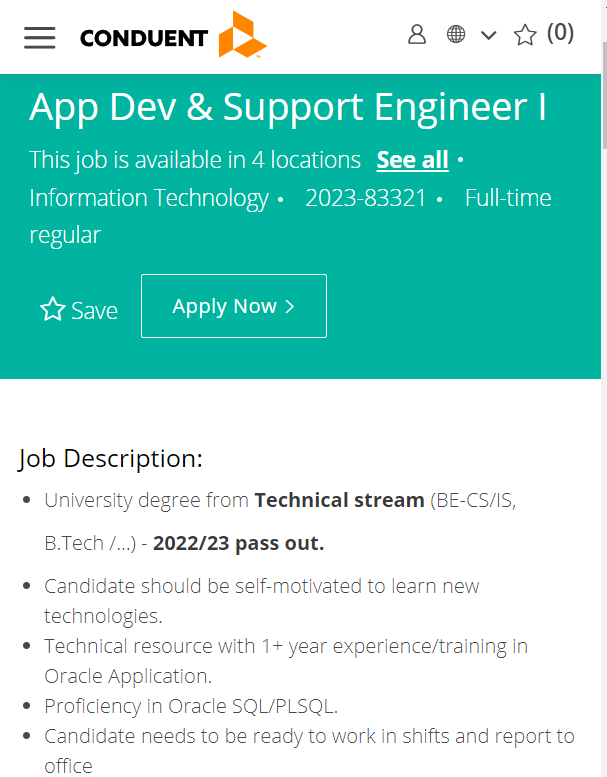Image resolution: width=607 pixels, height=777 pixels.
Task: Expand the language chevron dropdown
Action: [489, 35]
